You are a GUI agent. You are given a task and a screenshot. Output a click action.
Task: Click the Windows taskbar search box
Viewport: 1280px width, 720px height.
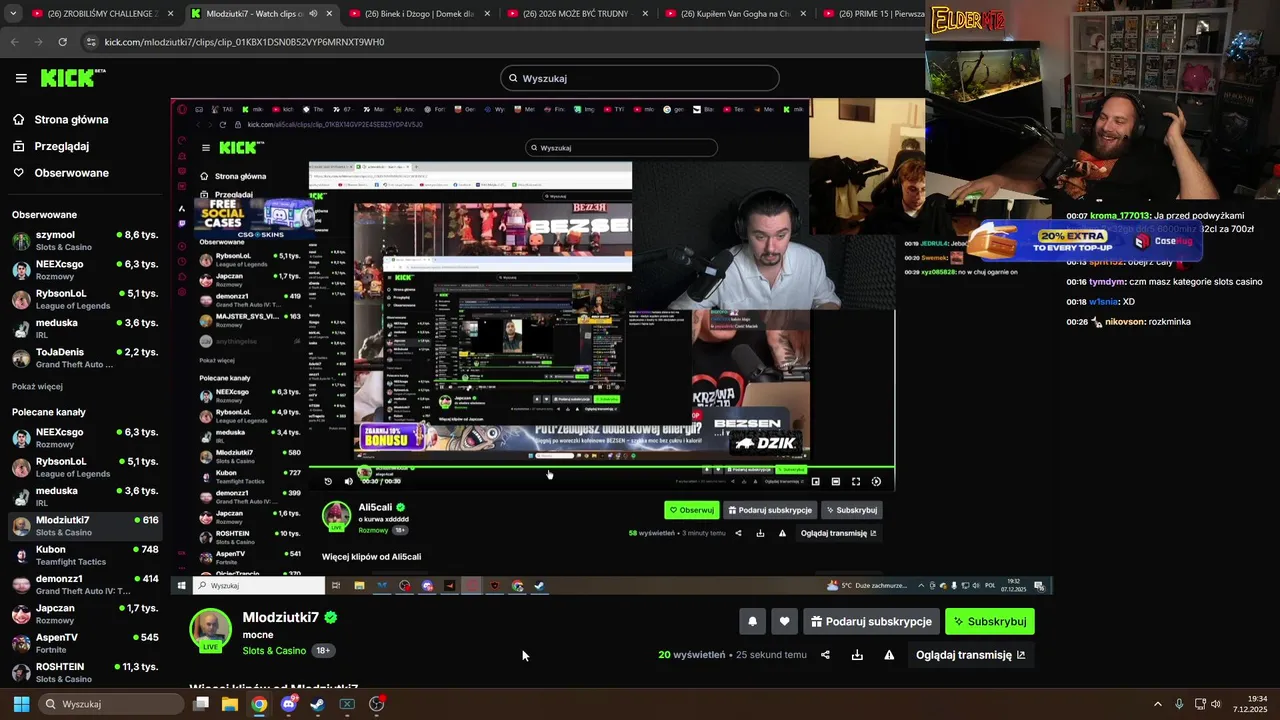click(x=112, y=704)
